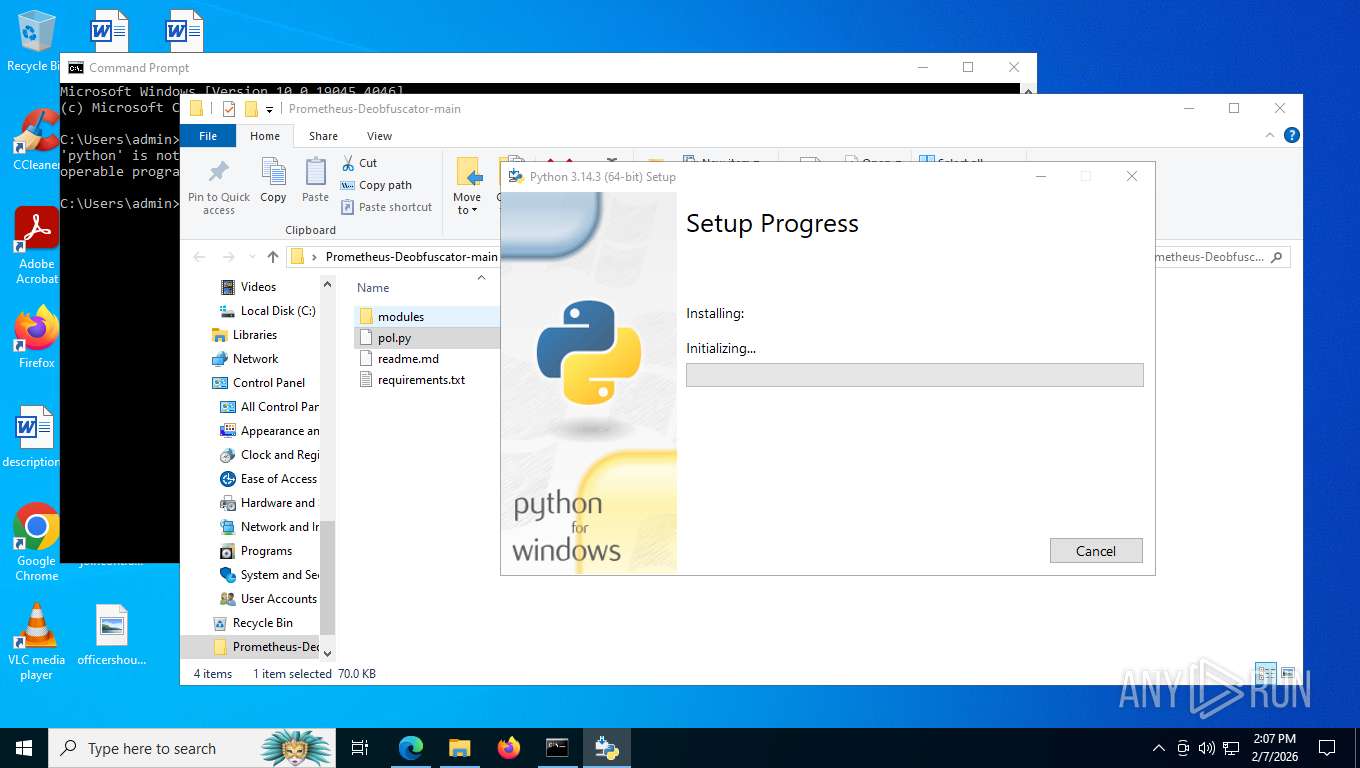Switch to the Home ribbon tab

point(265,136)
